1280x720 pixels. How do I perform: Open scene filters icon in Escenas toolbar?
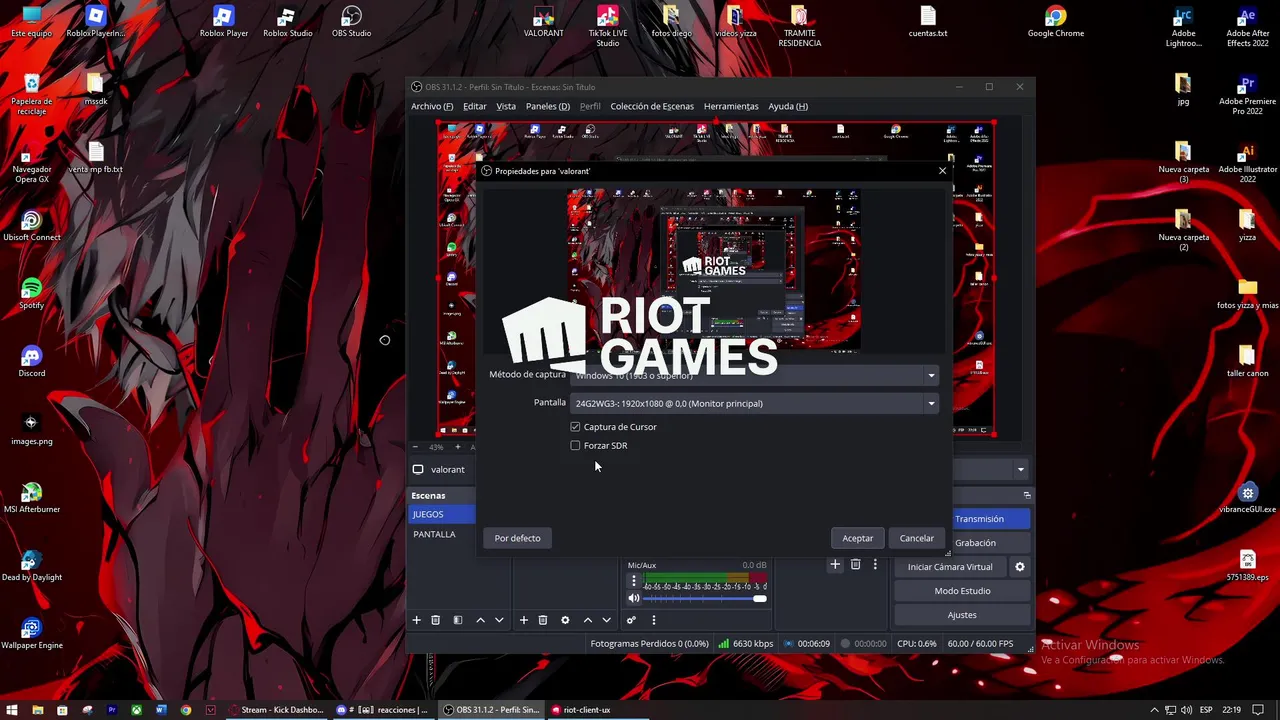(458, 620)
